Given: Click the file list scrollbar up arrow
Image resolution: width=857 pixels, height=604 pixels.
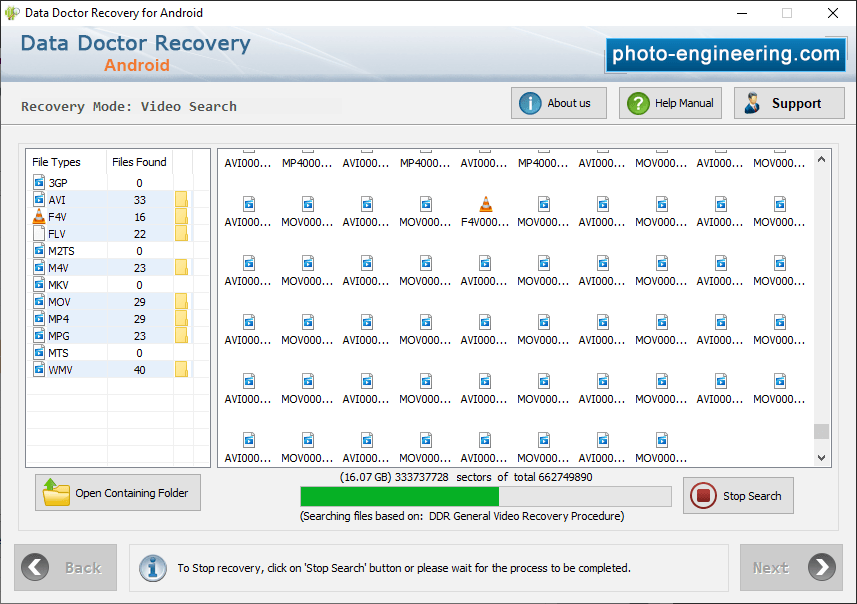Looking at the screenshot, I should click(821, 159).
